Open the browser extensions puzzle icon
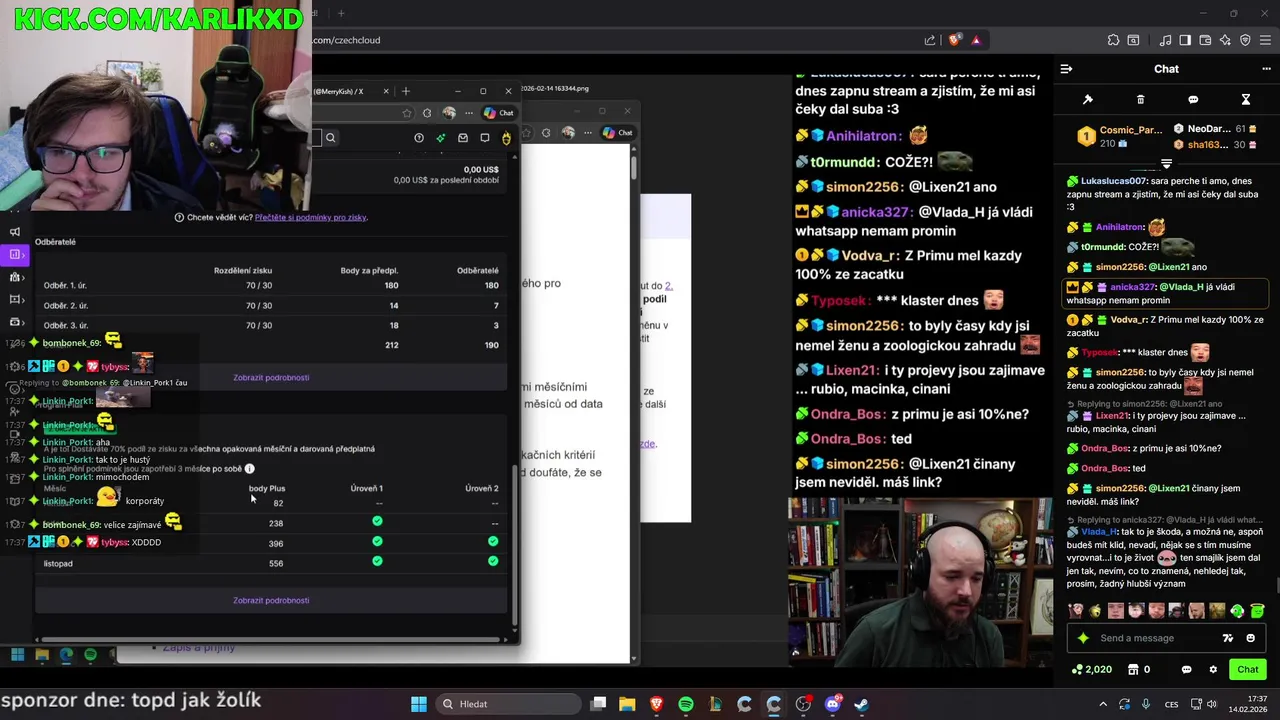The width and height of the screenshot is (1280, 720). [x=1113, y=40]
